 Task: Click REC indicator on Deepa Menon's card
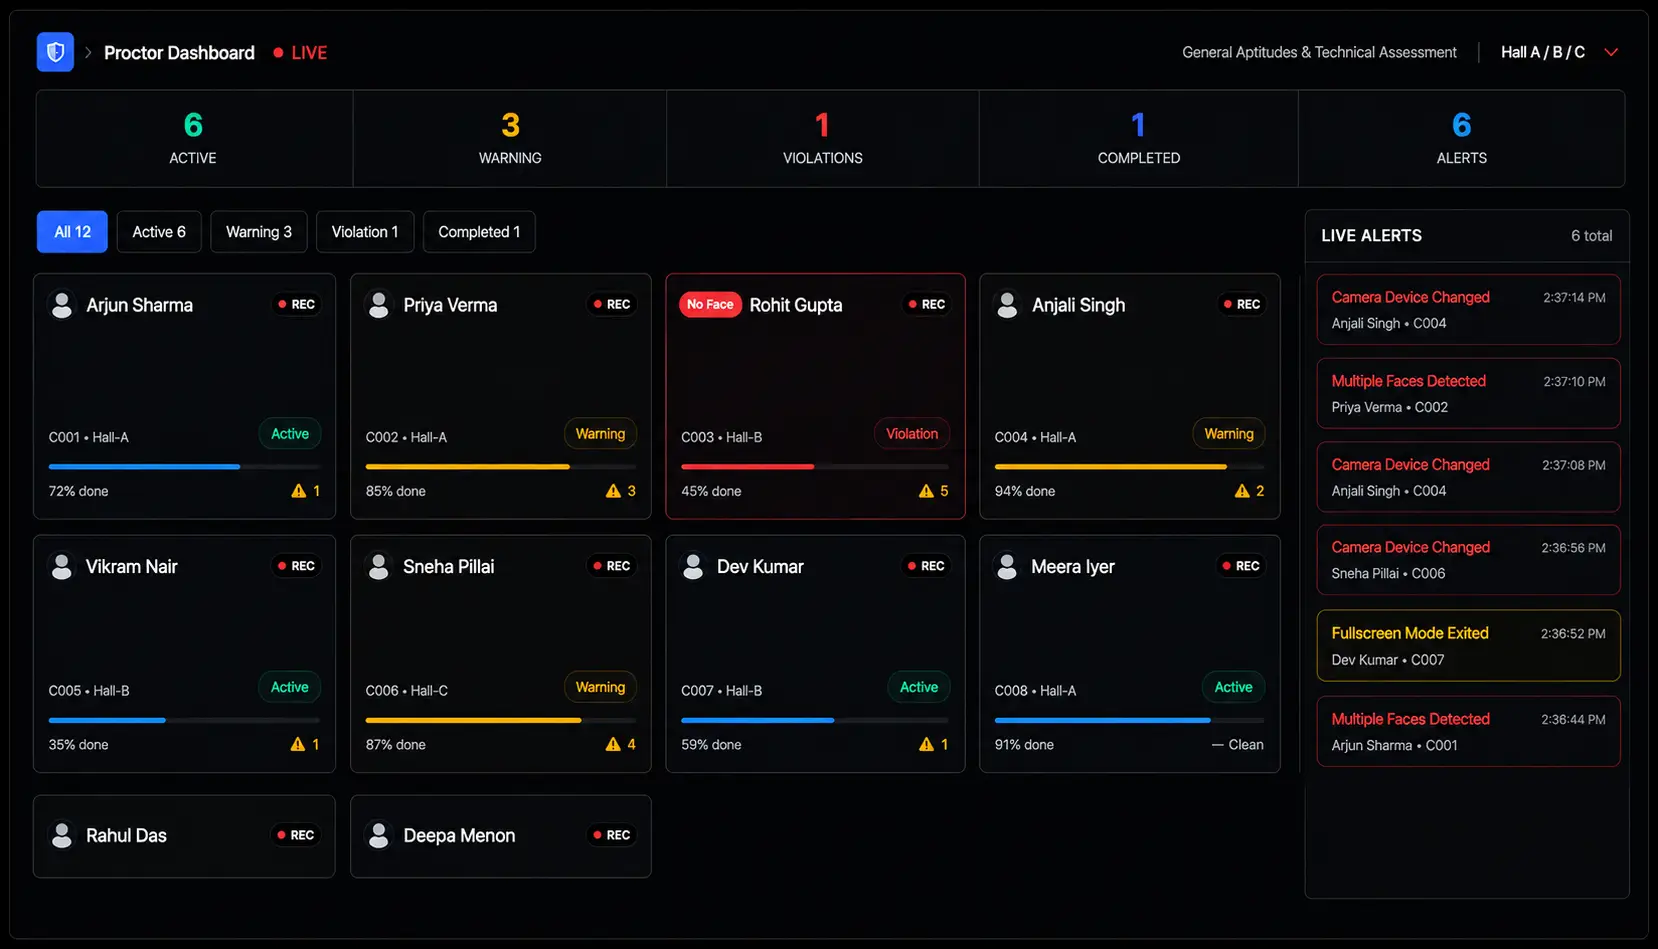(611, 835)
